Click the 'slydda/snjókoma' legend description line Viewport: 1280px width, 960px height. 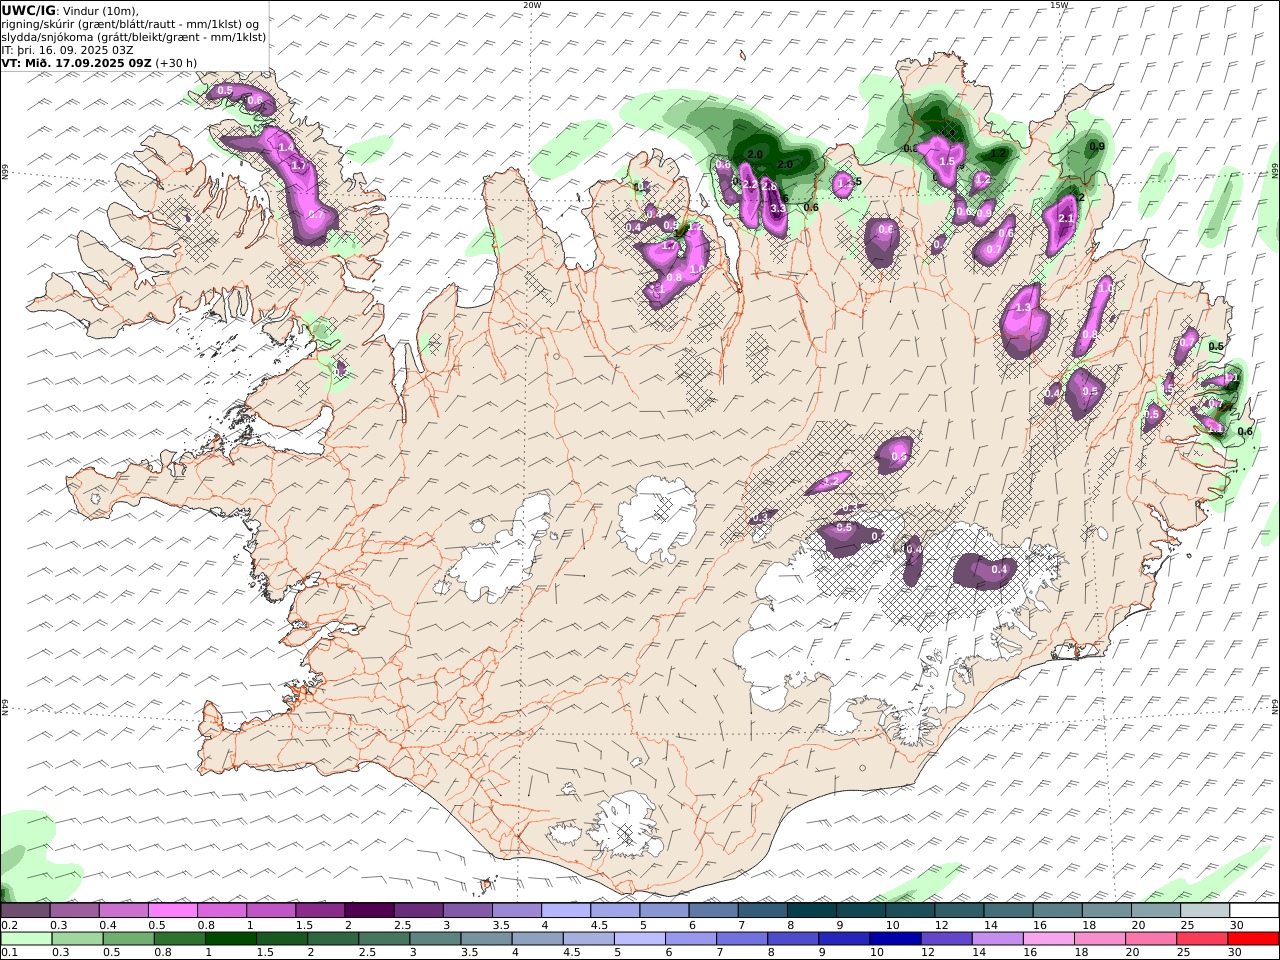(x=134, y=36)
